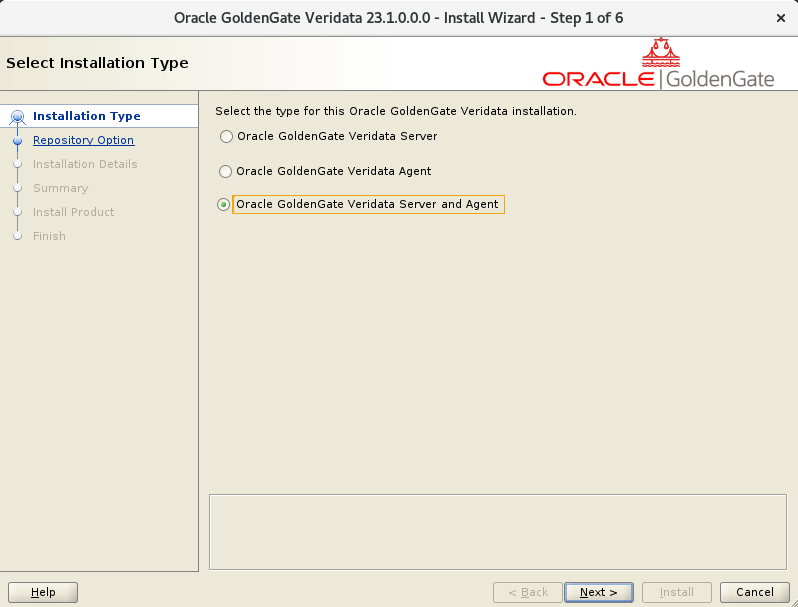Open the Help button

(x=43, y=592)
